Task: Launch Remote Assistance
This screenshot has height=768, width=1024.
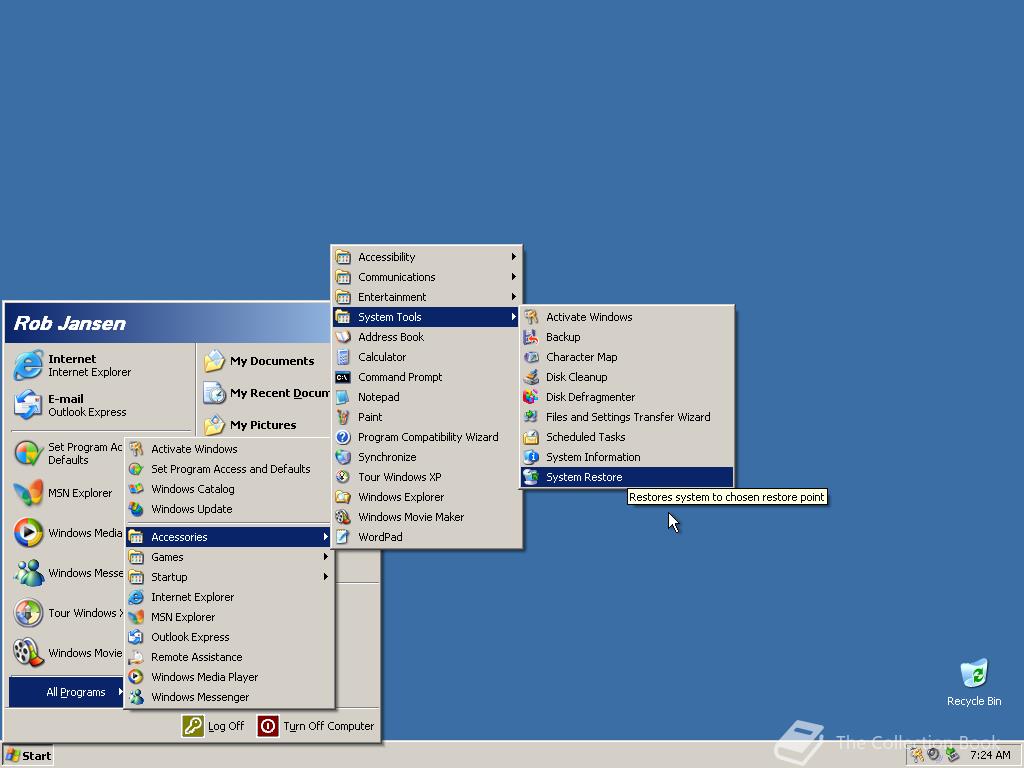Action: 229,657
